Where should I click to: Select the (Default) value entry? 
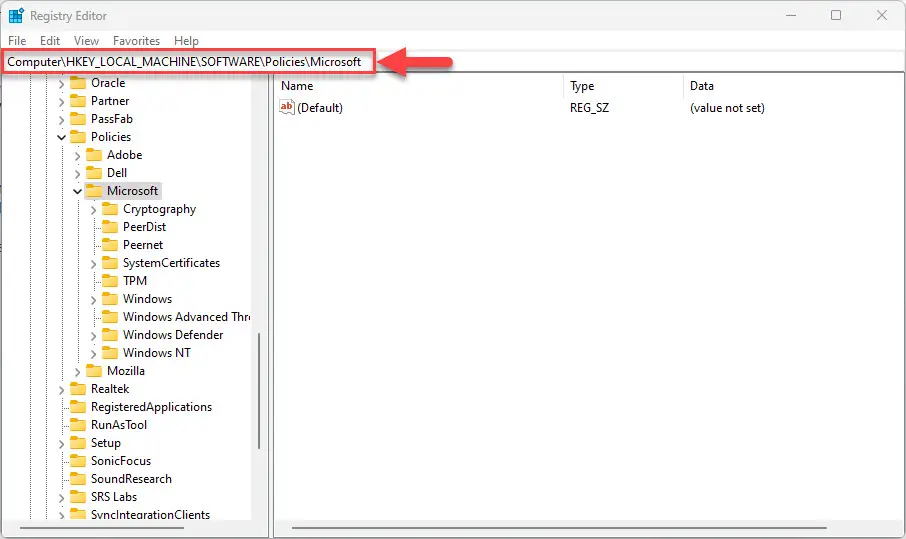(x=320, y=108)
